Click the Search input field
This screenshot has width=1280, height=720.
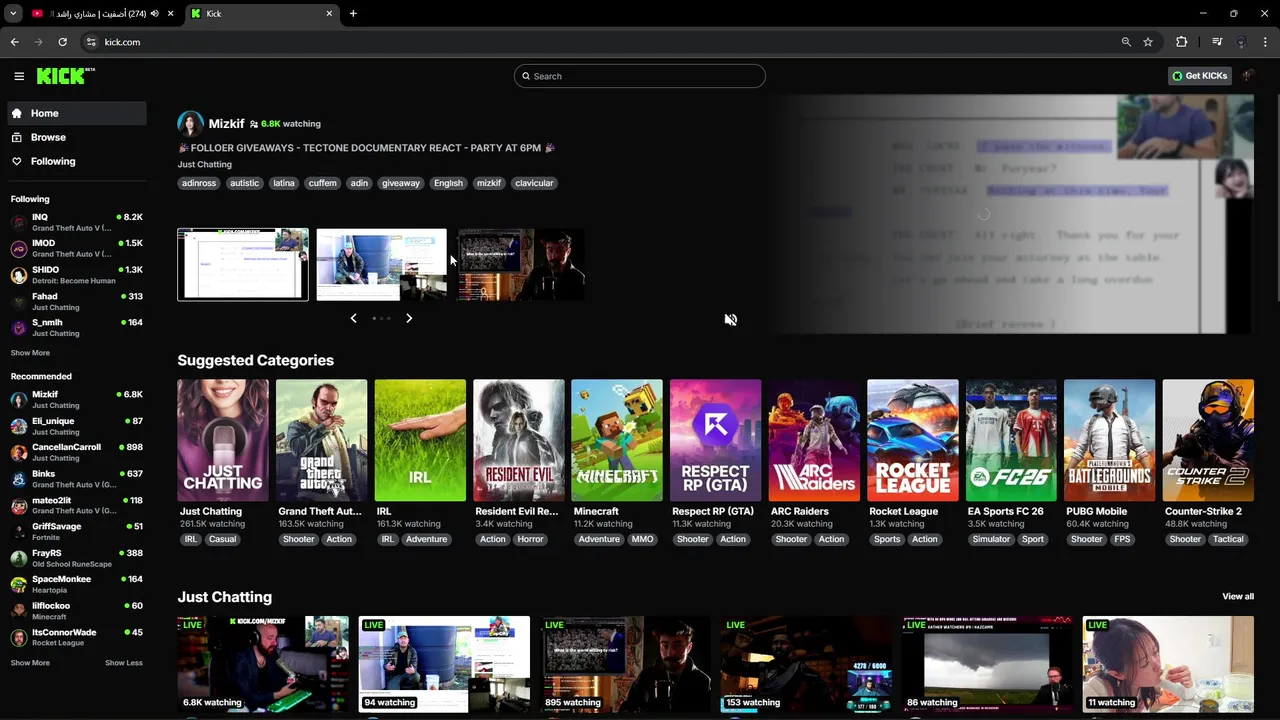[640, 76]
